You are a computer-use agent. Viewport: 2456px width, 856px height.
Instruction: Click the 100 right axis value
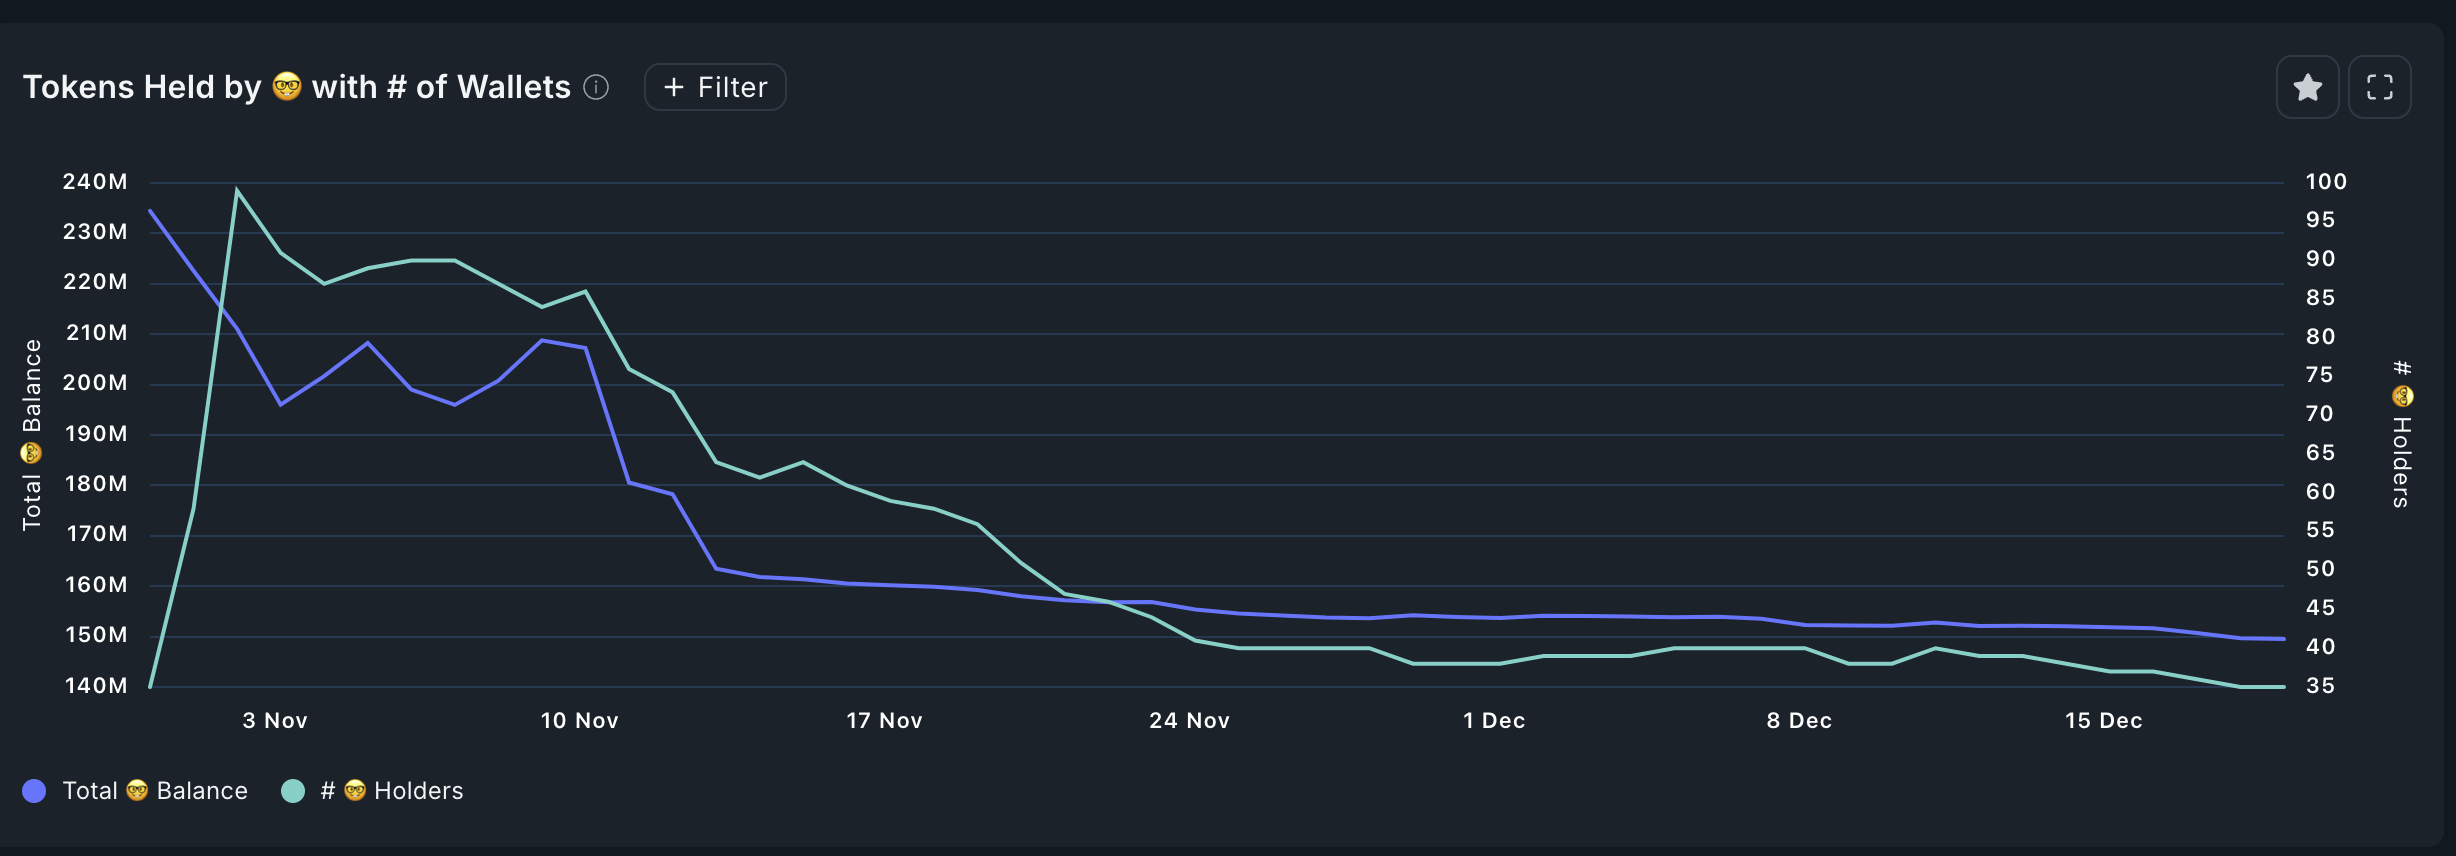(x=2326, y=182)
